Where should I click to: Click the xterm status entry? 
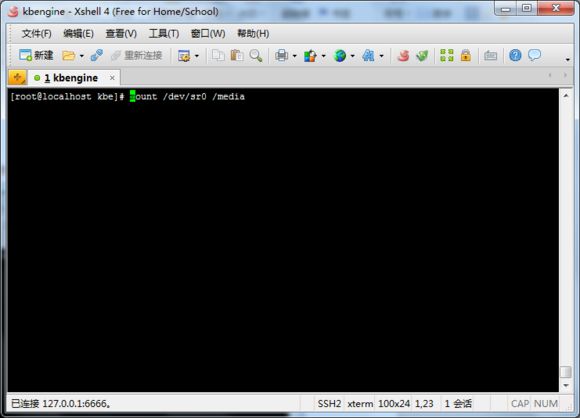360,404
